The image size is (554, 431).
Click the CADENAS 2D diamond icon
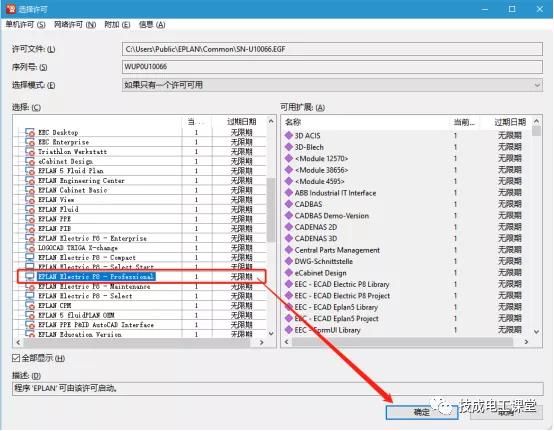[x=289, y=227]
